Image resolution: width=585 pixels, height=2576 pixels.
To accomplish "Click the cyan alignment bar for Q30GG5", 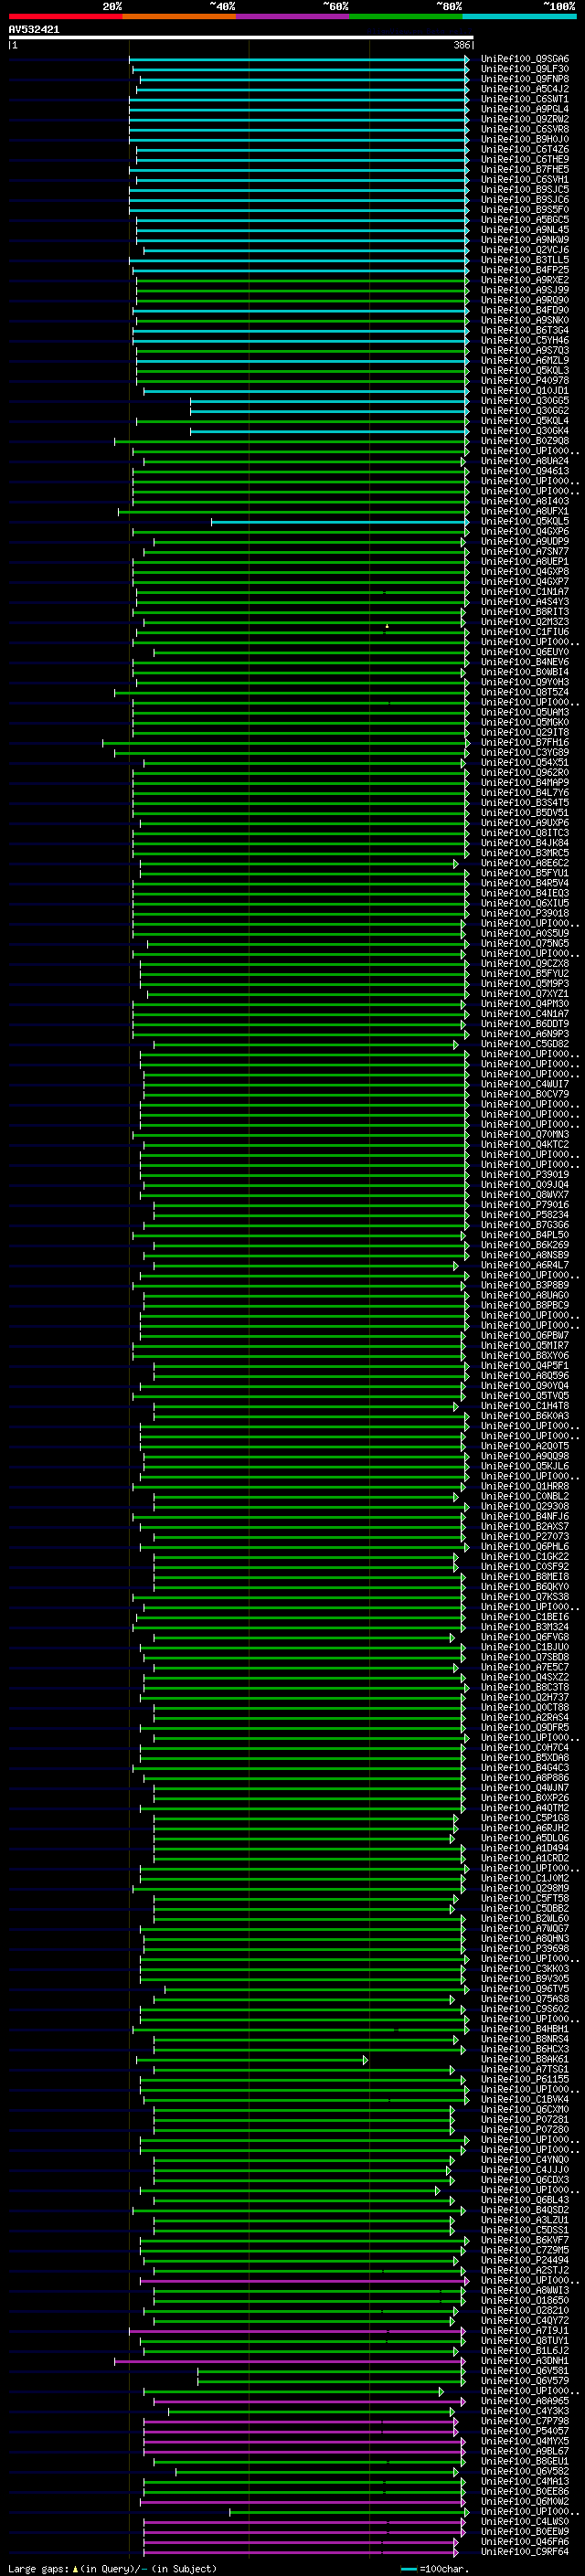I will pyautogui.click(x=330, y=401).
